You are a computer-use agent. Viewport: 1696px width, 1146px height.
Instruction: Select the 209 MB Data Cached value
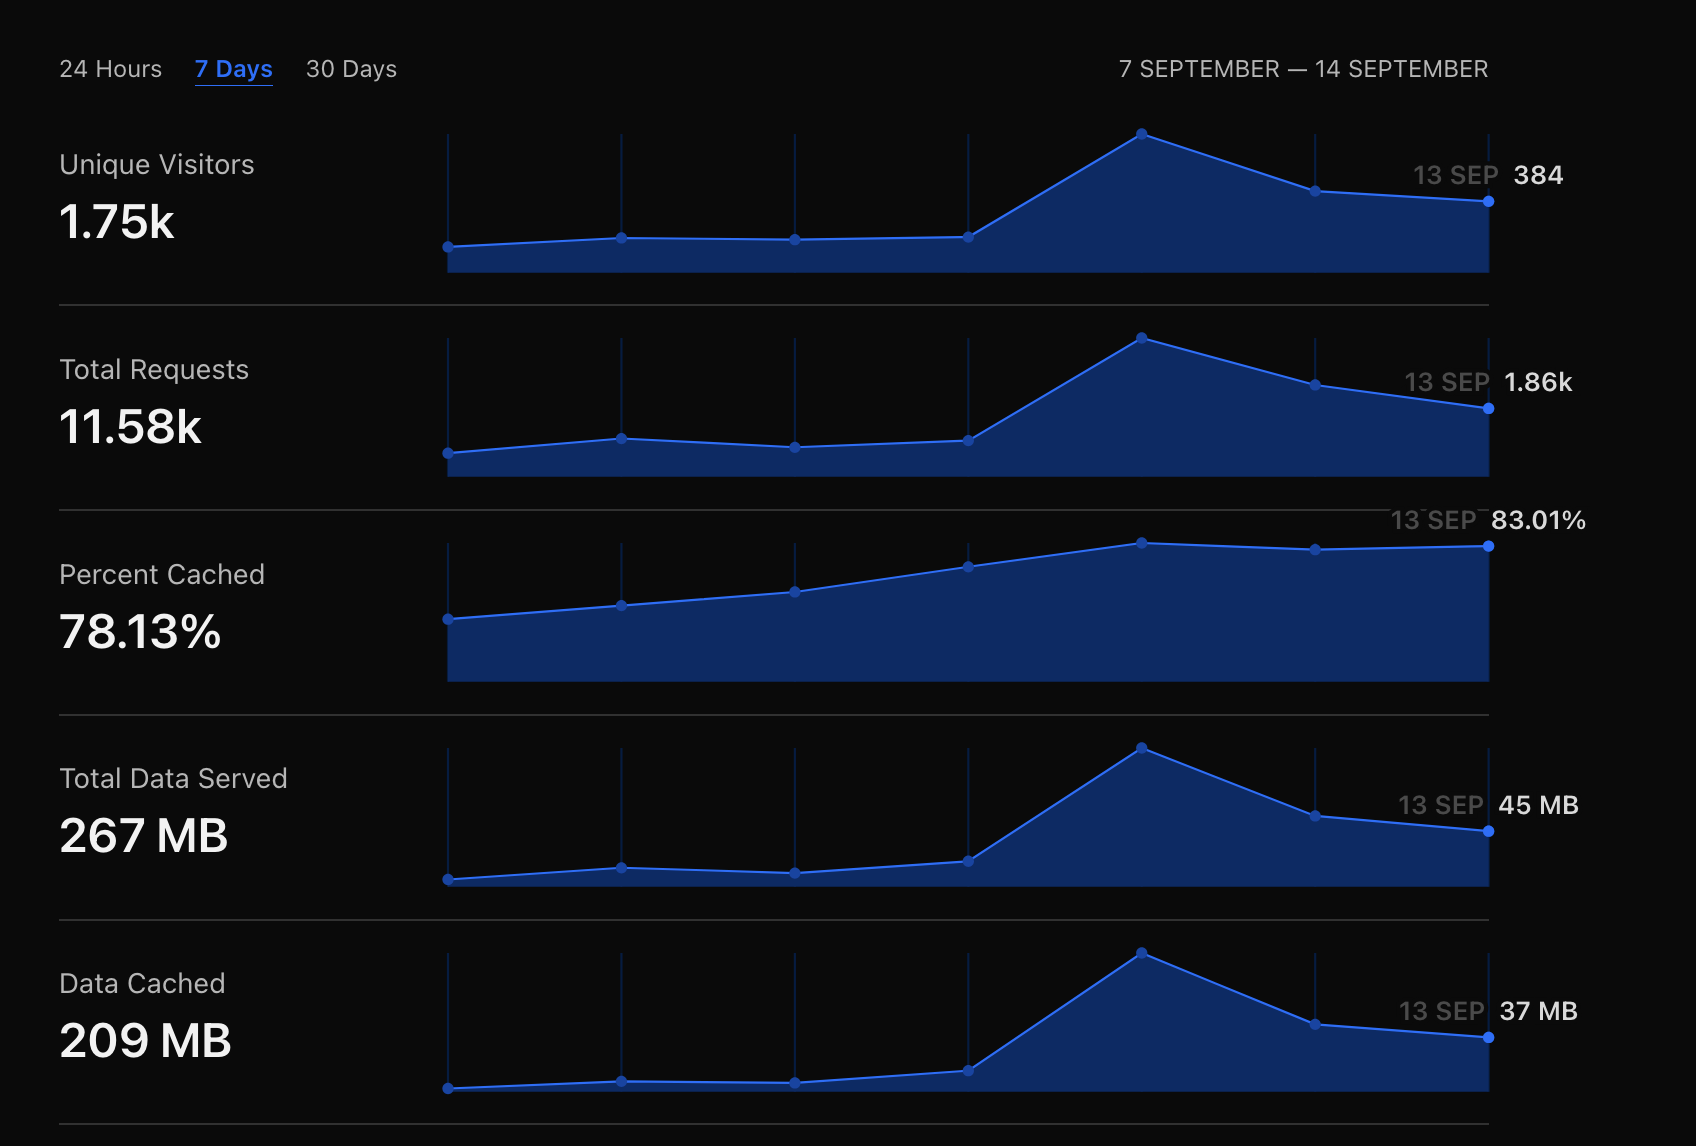(145, 1041)
